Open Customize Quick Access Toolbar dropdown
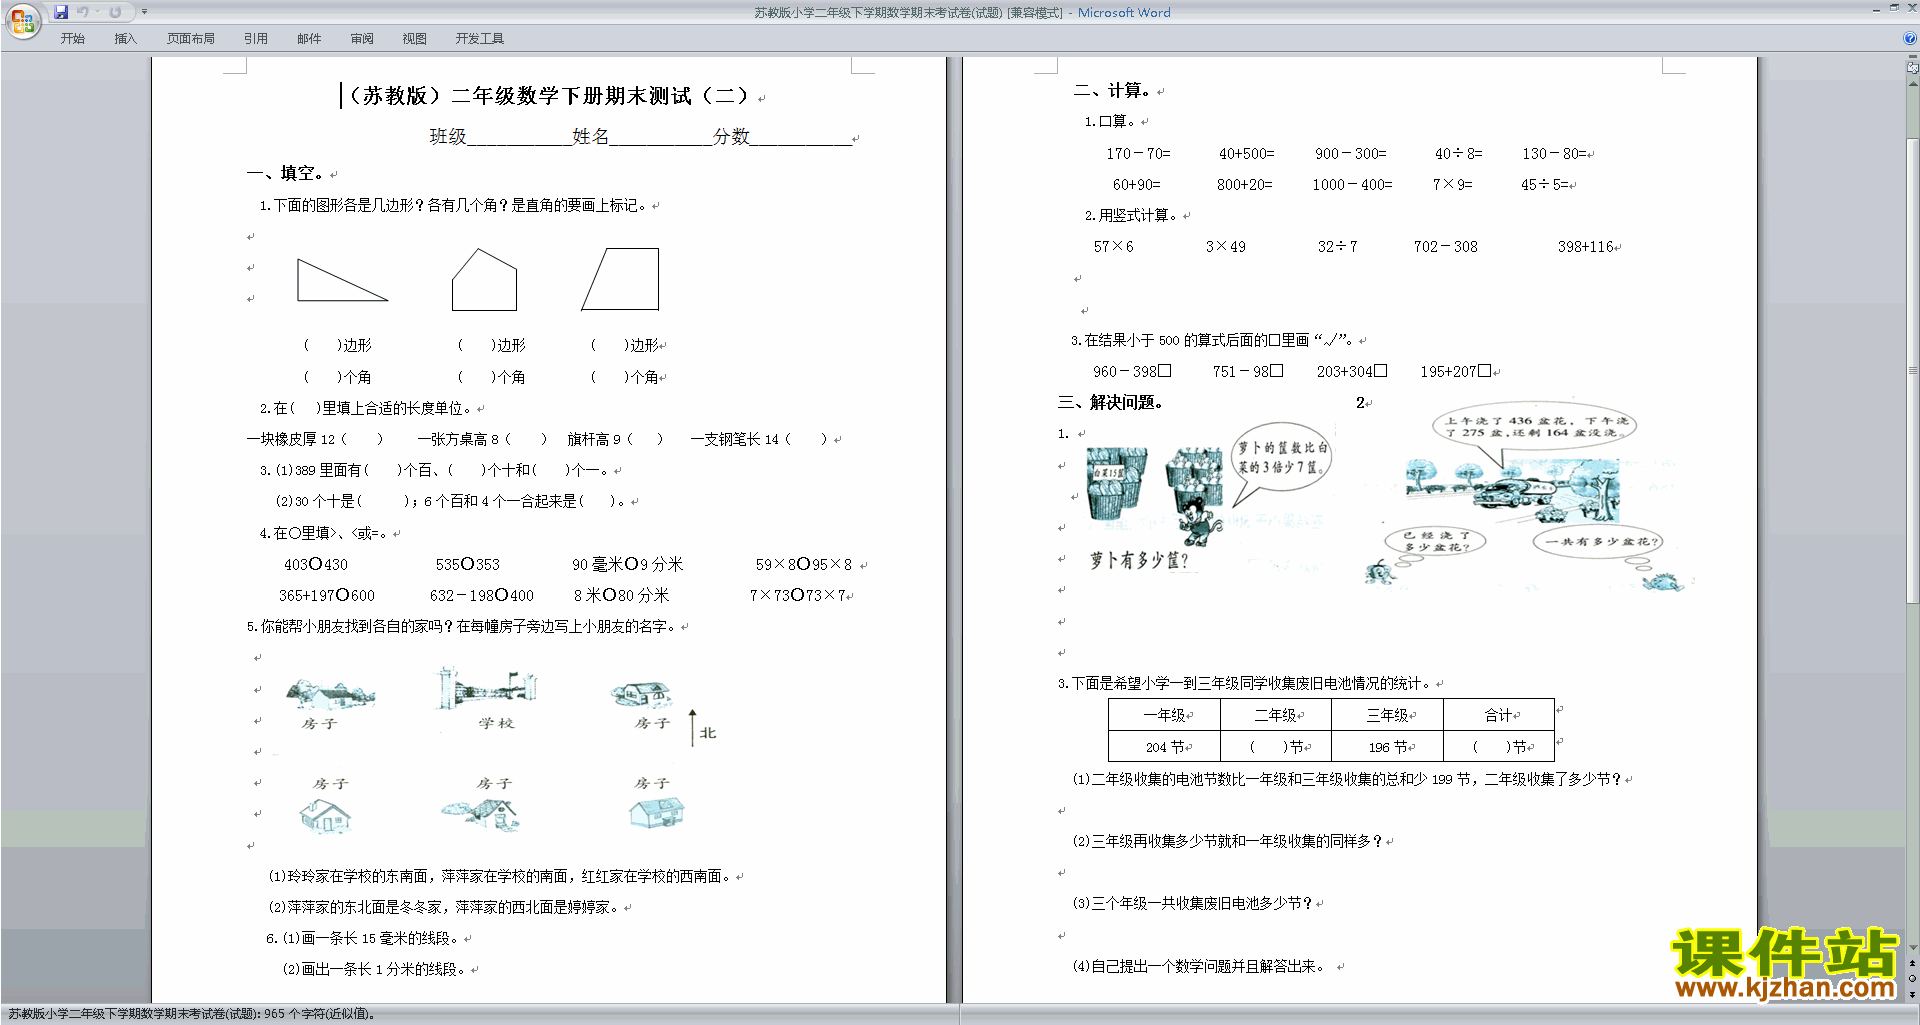 click(144, 12)
